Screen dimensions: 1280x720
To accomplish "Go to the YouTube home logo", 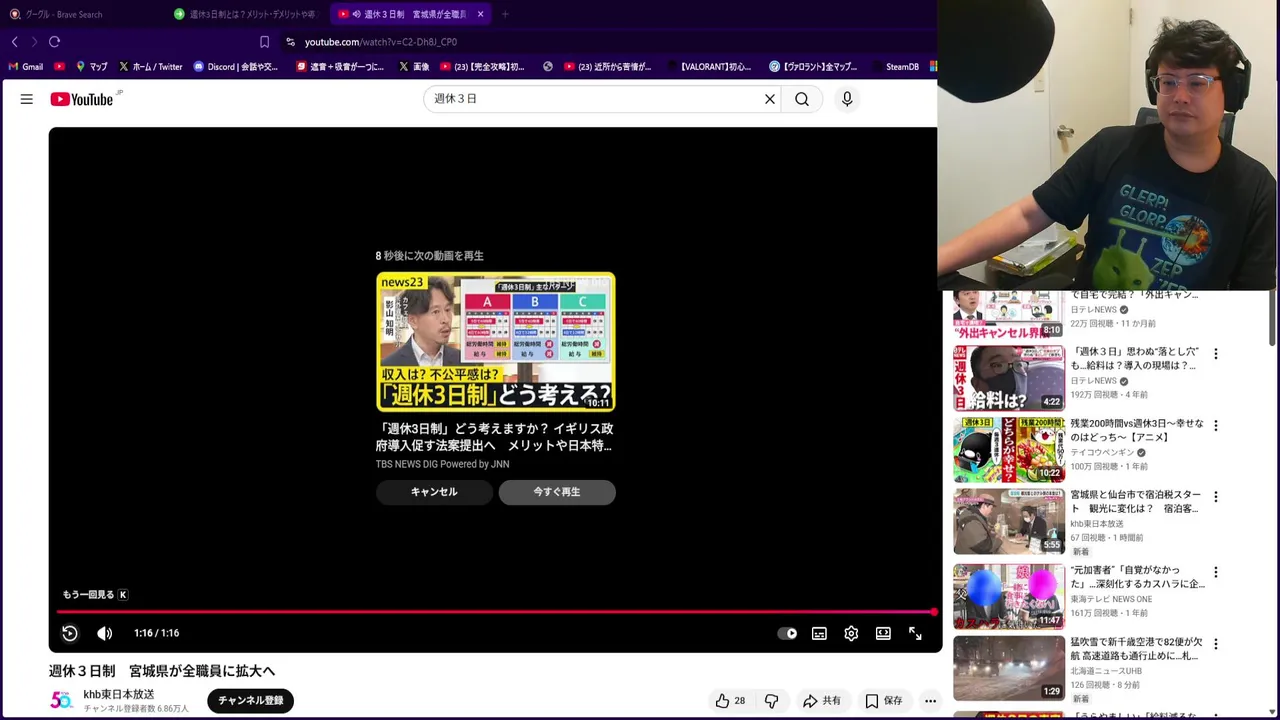I will (x=82, y=99).
